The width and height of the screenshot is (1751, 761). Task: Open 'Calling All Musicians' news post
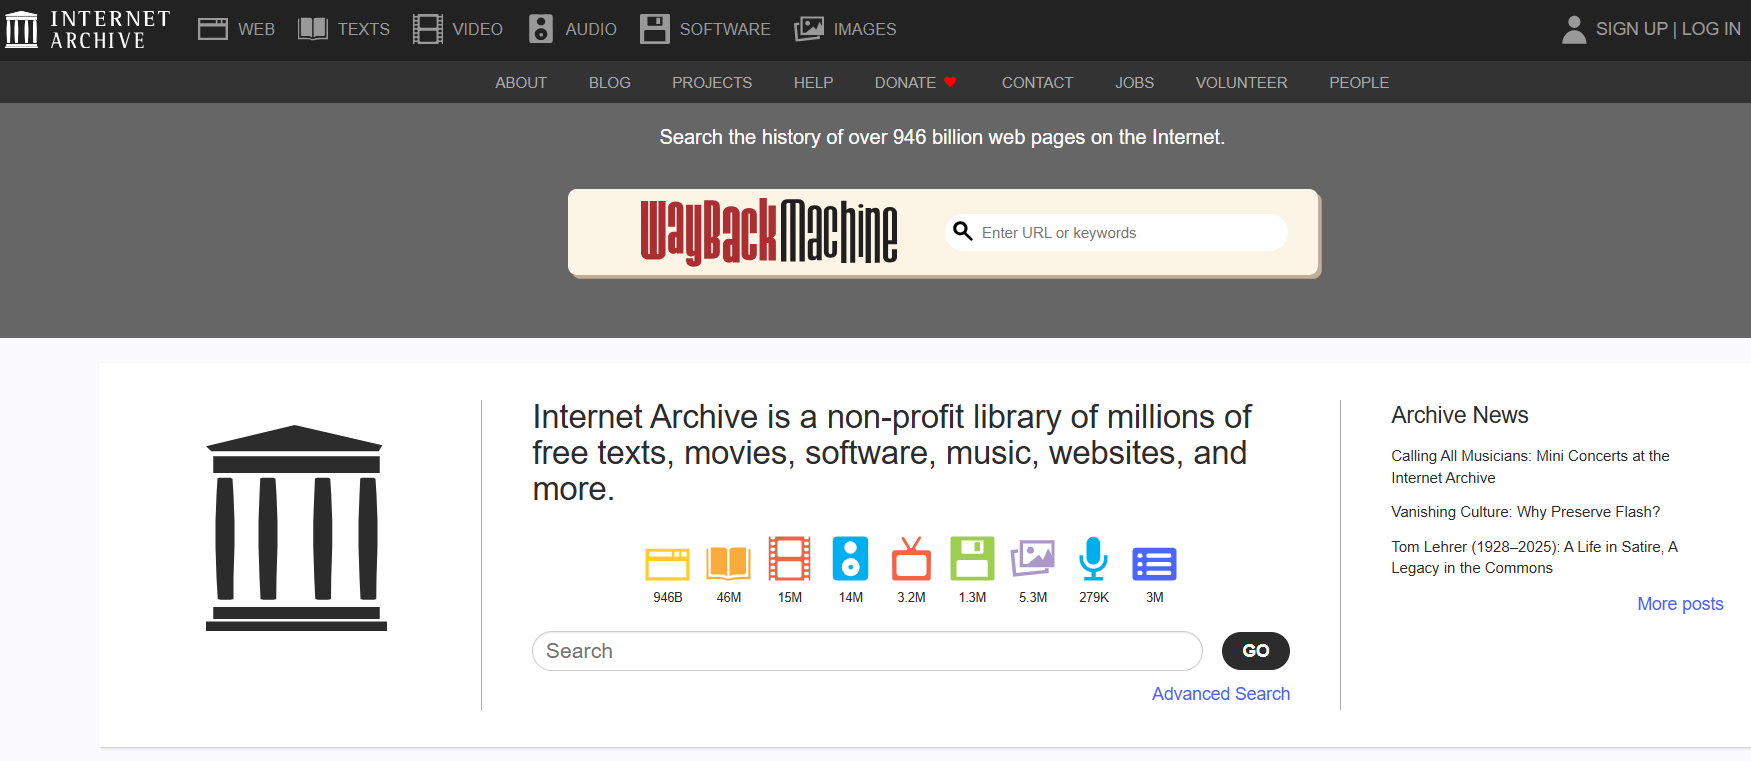1530,467
